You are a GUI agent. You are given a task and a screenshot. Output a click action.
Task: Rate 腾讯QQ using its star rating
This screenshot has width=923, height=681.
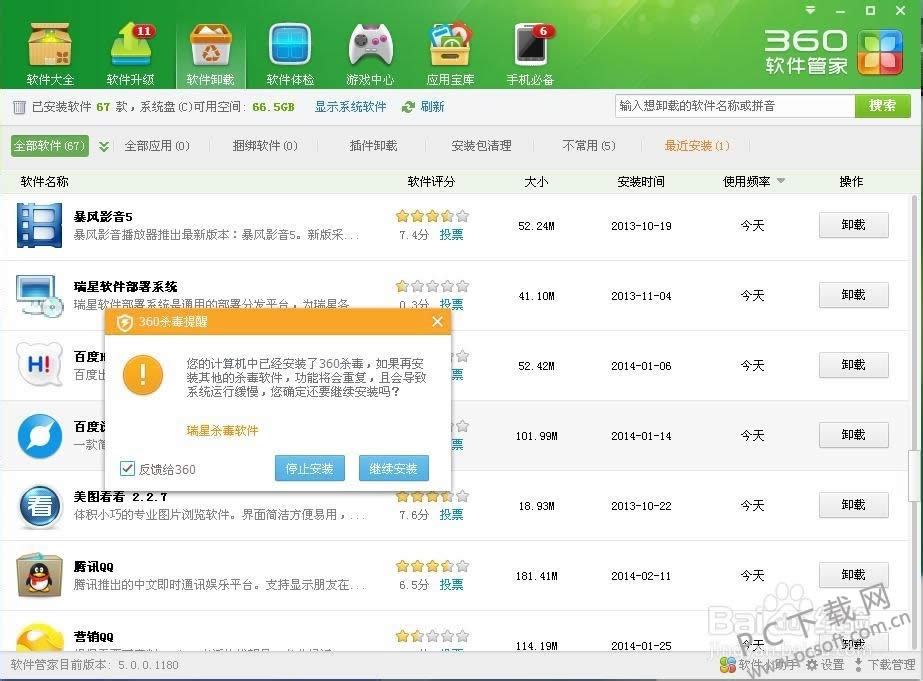coord(432,566)
